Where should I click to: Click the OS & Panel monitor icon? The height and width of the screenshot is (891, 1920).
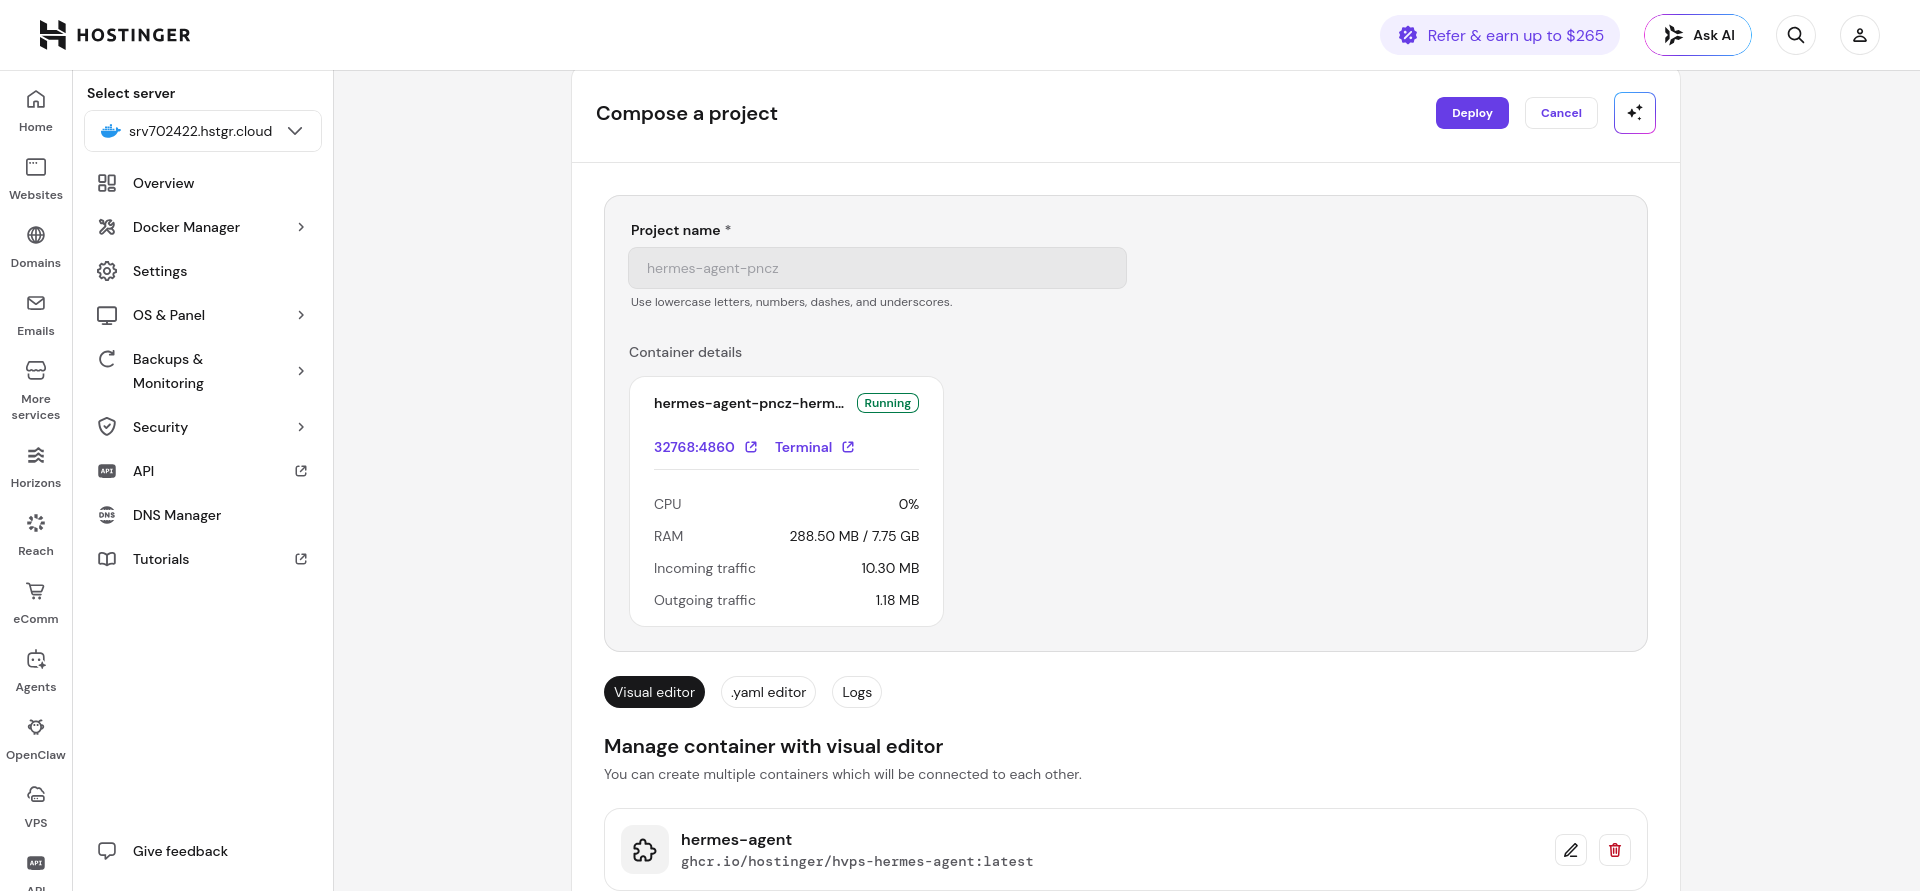[107, 315]
